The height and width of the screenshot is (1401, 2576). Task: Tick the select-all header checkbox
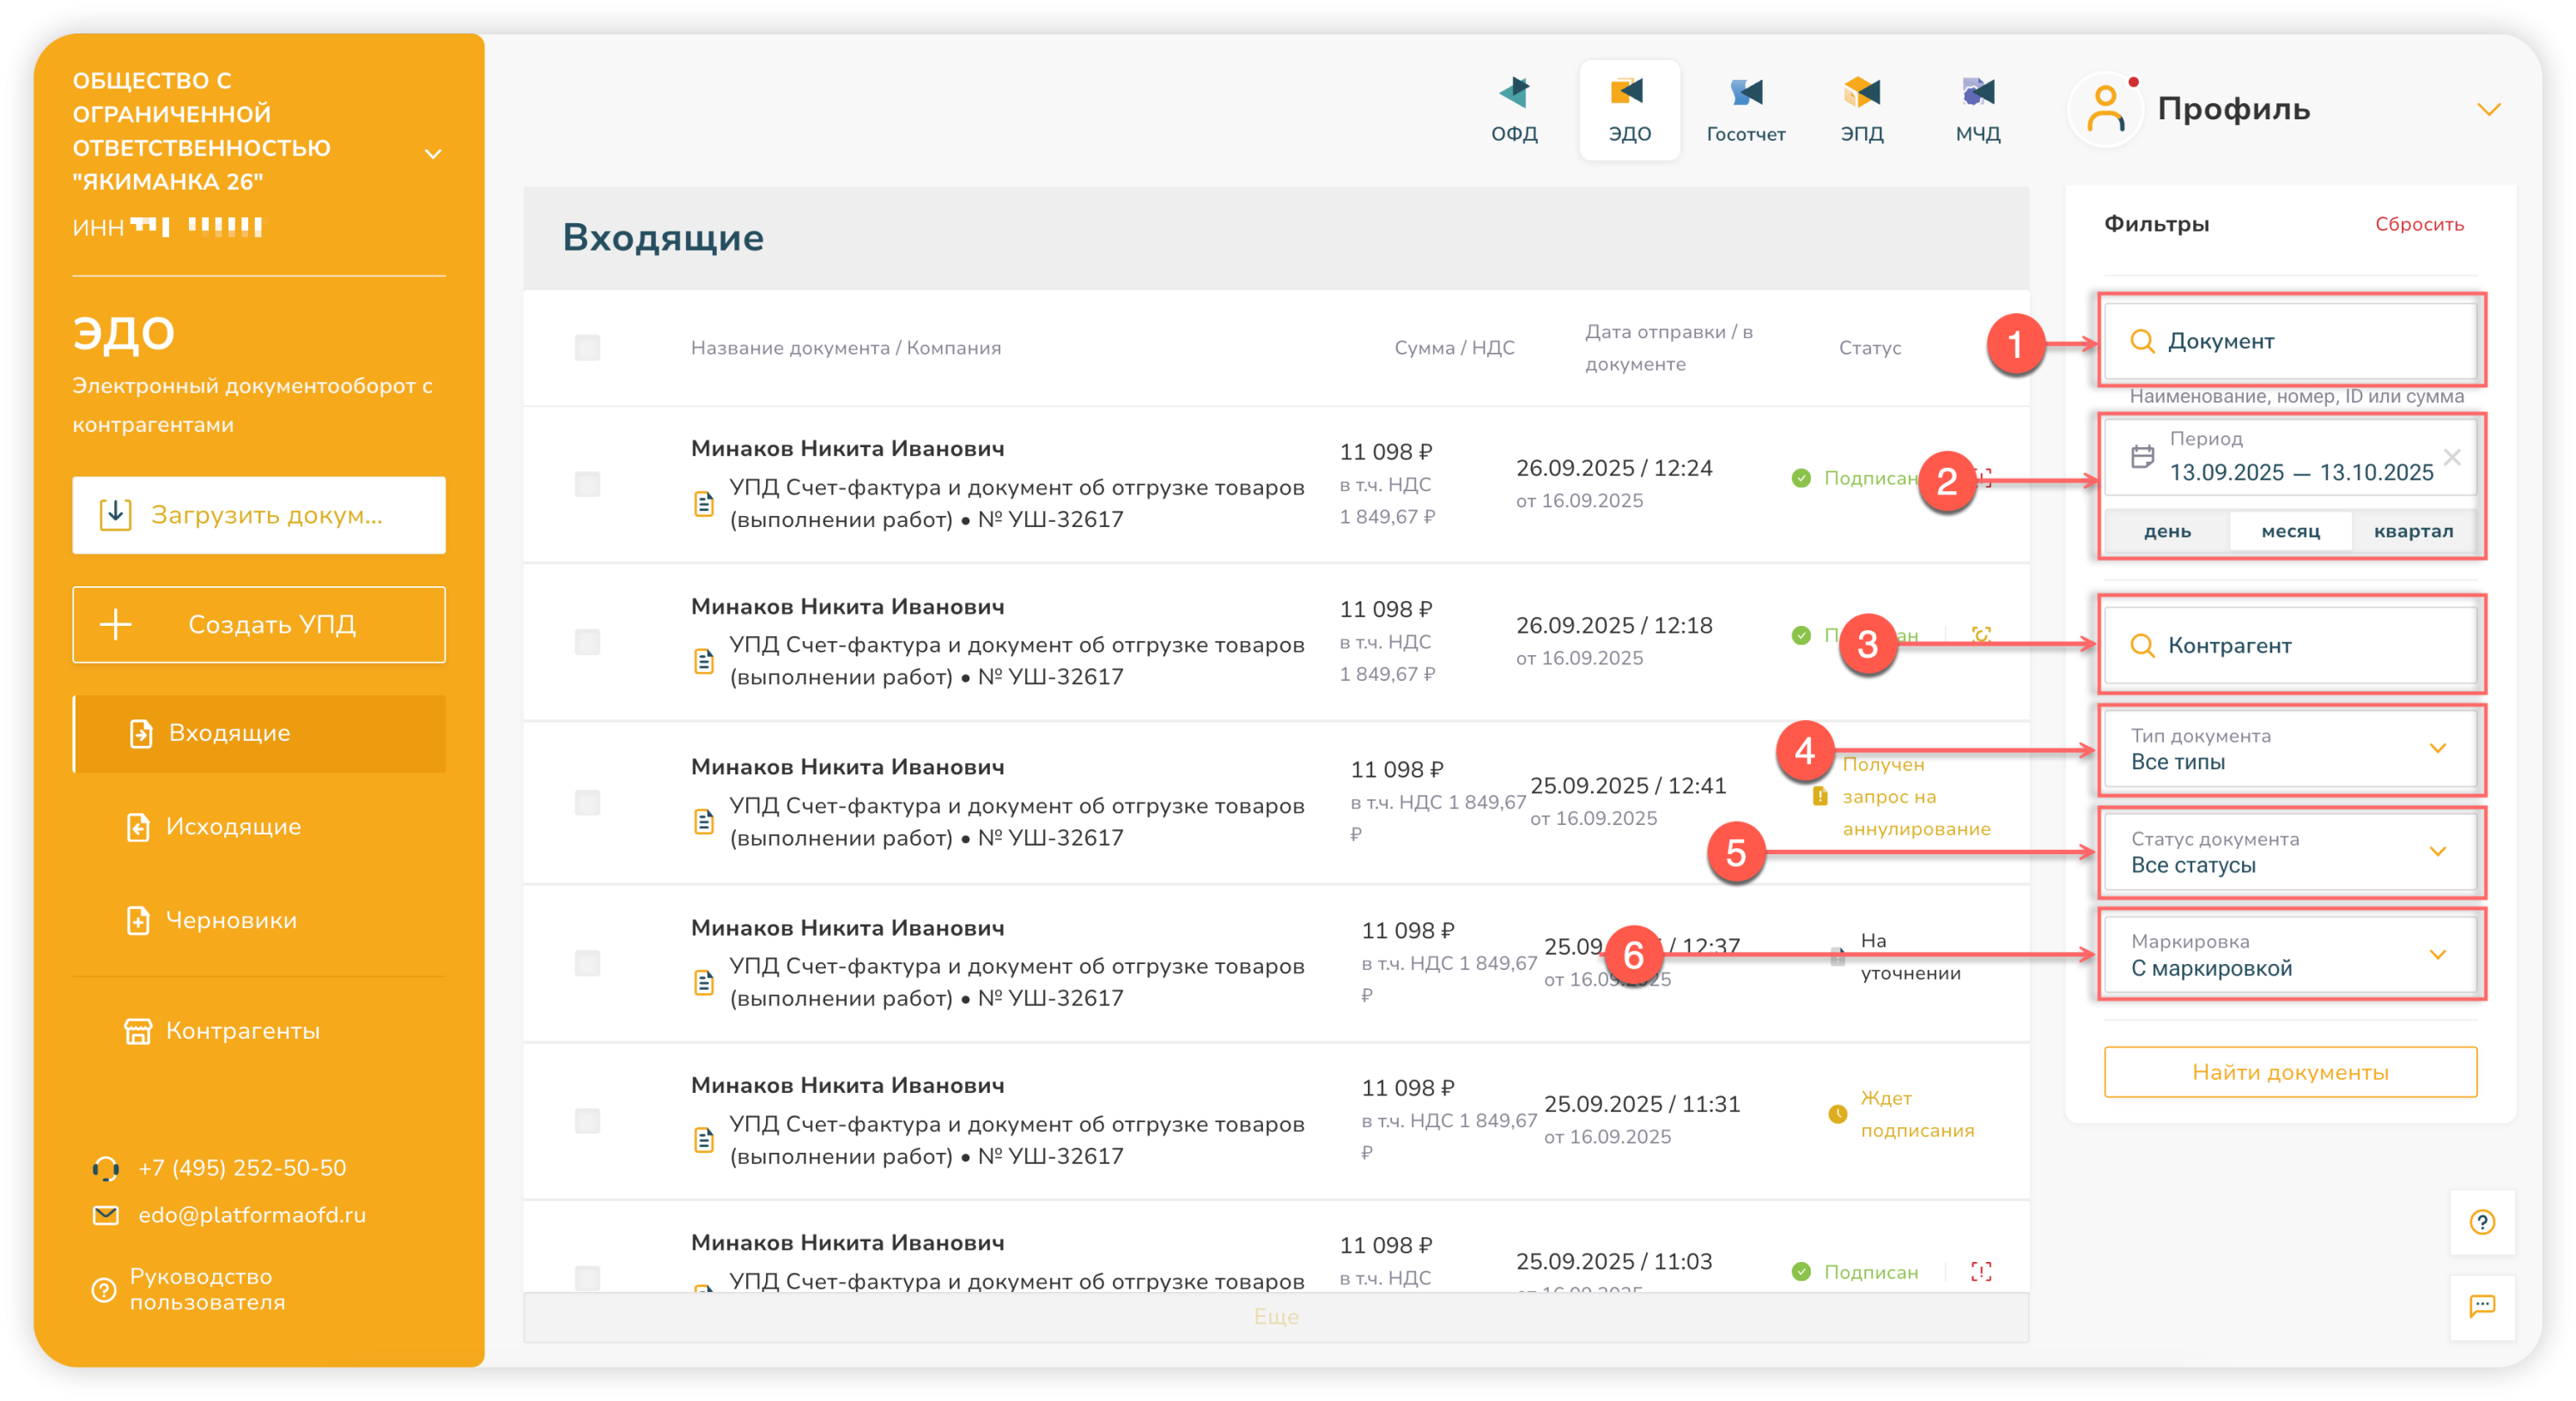point(587,348)
